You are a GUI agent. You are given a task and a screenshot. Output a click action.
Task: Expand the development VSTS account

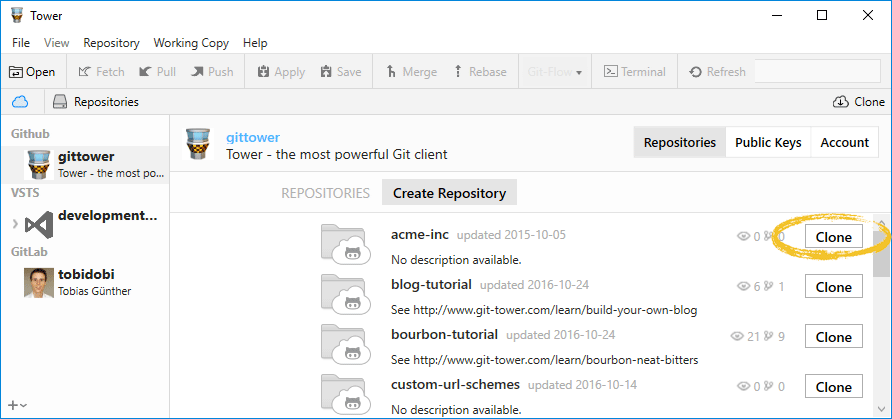pyautogui.click(x=14, y=223)
